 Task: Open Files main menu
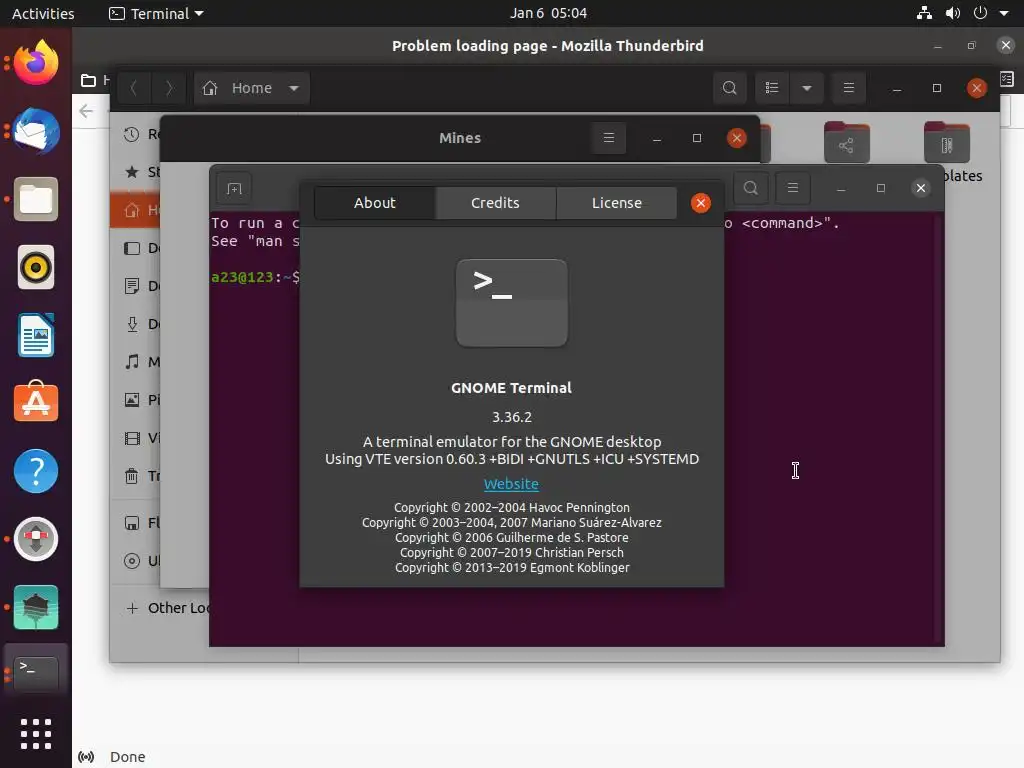[x=848, y=88]
